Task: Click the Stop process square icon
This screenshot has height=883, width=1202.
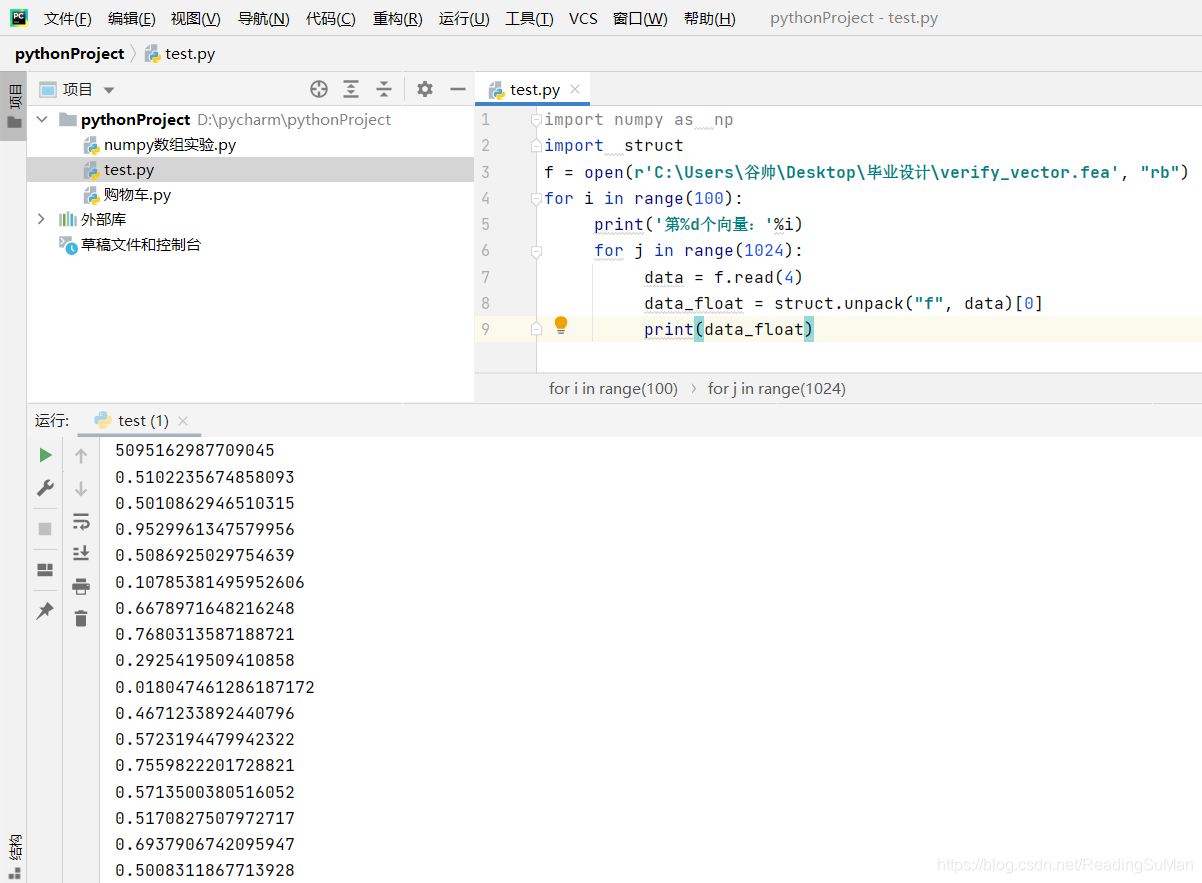Action: [45, 528]
